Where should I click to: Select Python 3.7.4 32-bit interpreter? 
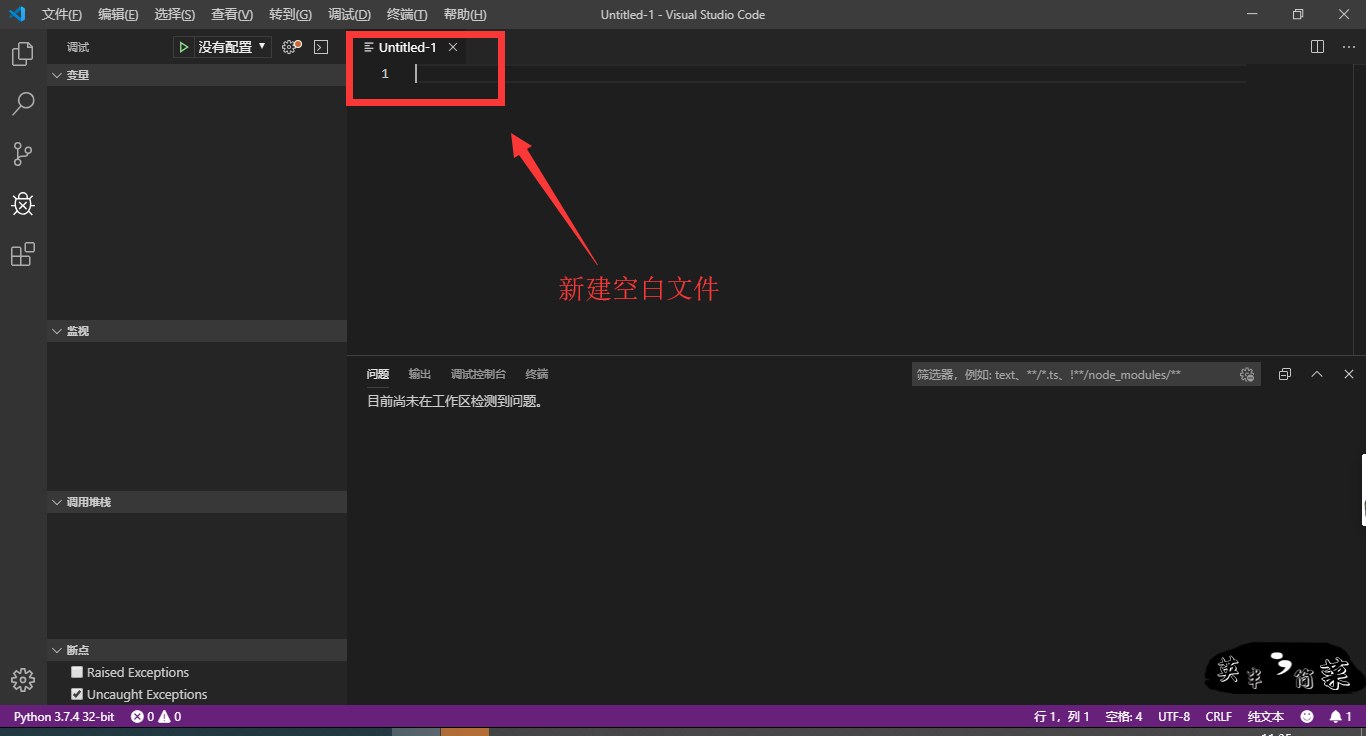point(64,717)
